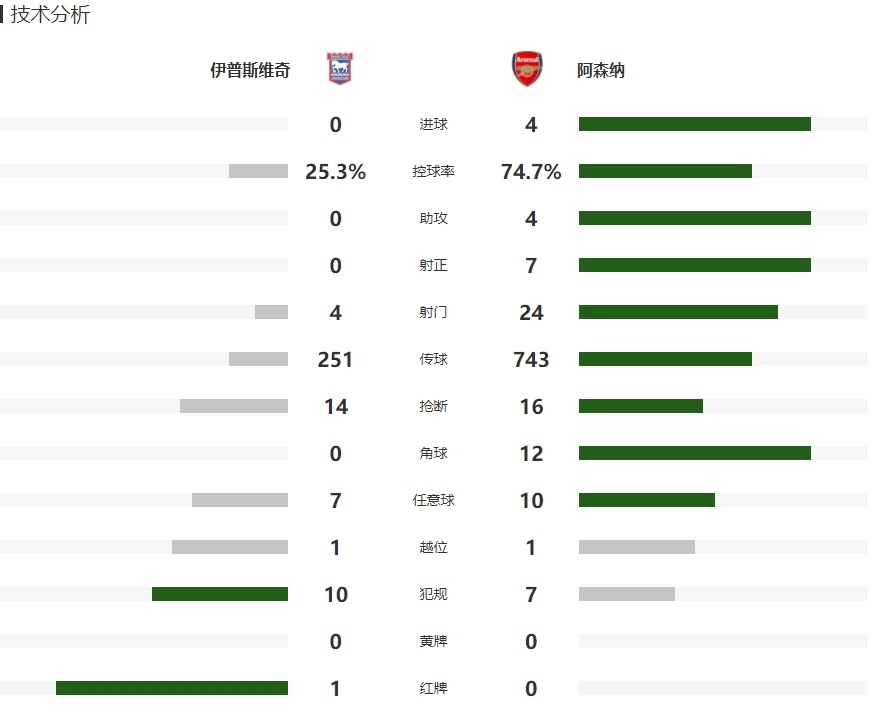Click Ipswich's 25.3% possession value

click(335, 171)
